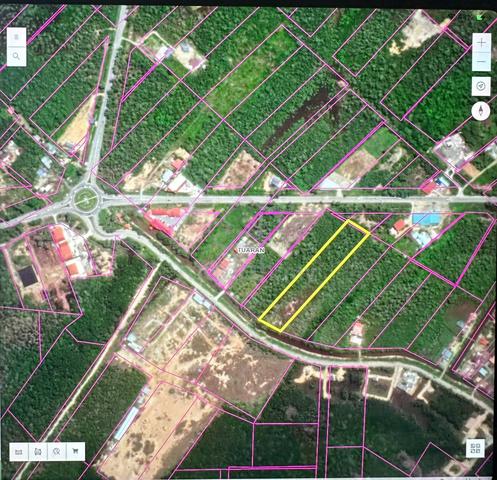Select the magnifier query tool in the bottom toolbar
The width and height of the screenshot is (497, 480).
coord(57,452)
